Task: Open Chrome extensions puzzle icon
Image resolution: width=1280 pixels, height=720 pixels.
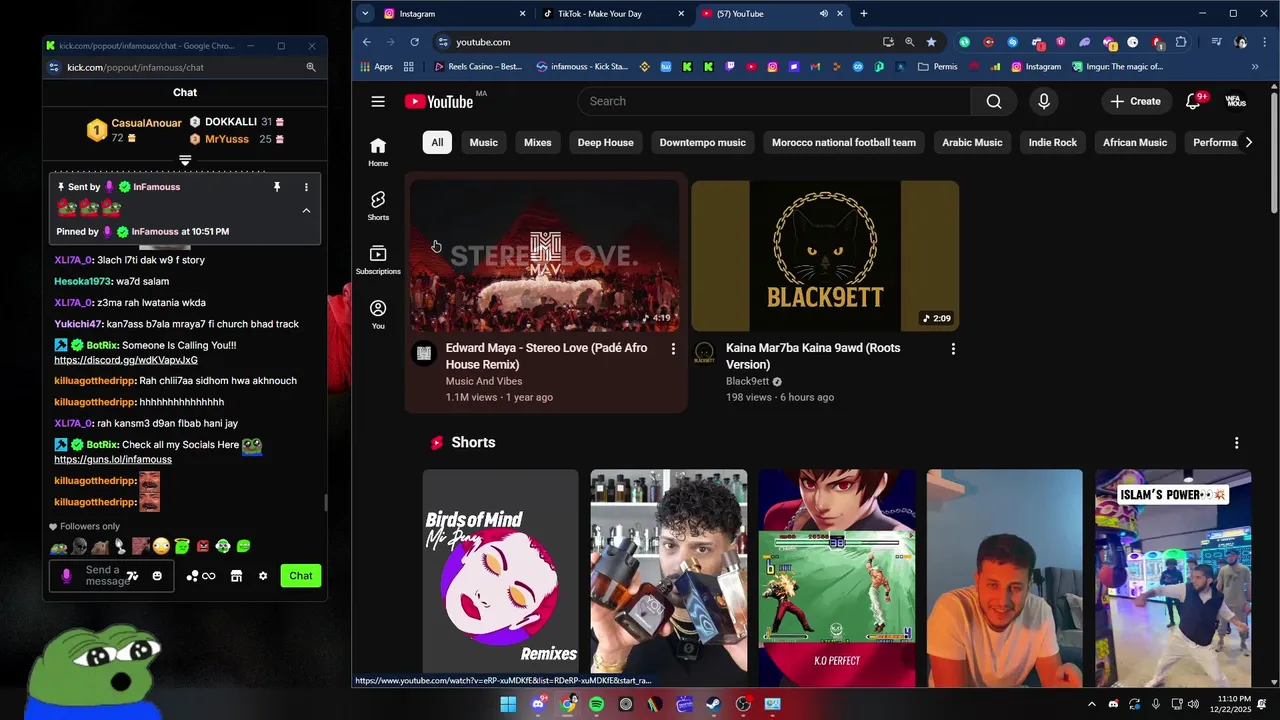Action: pyautogui.click(x=1181, y=42)
